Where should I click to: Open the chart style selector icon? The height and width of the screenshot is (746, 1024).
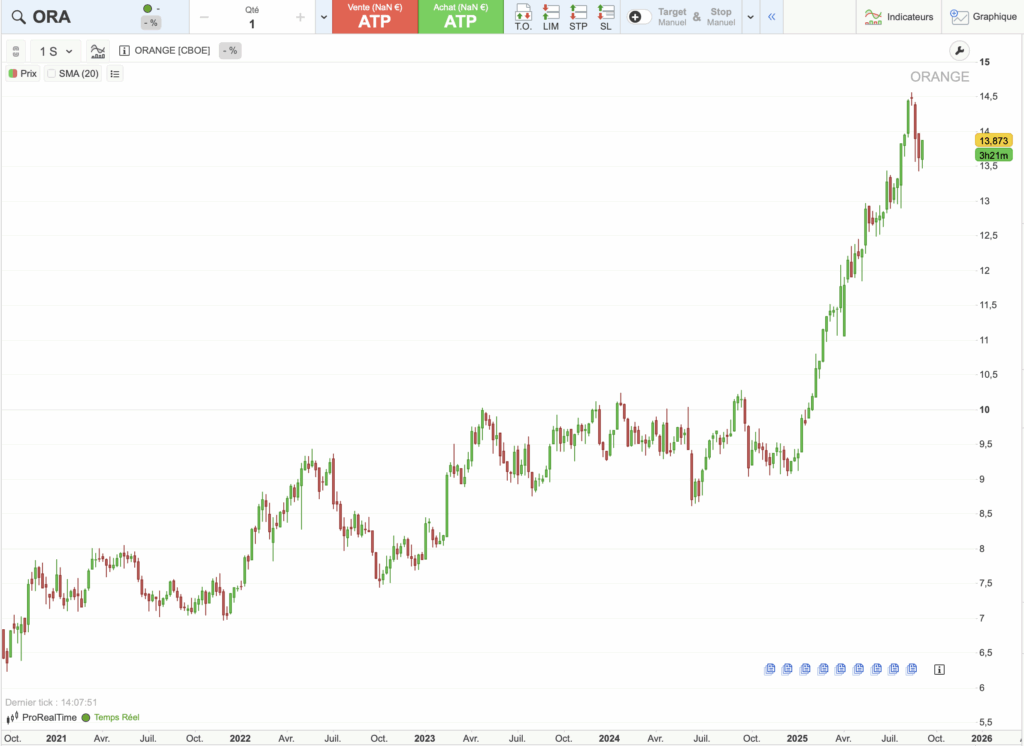[x=97, y=50]
